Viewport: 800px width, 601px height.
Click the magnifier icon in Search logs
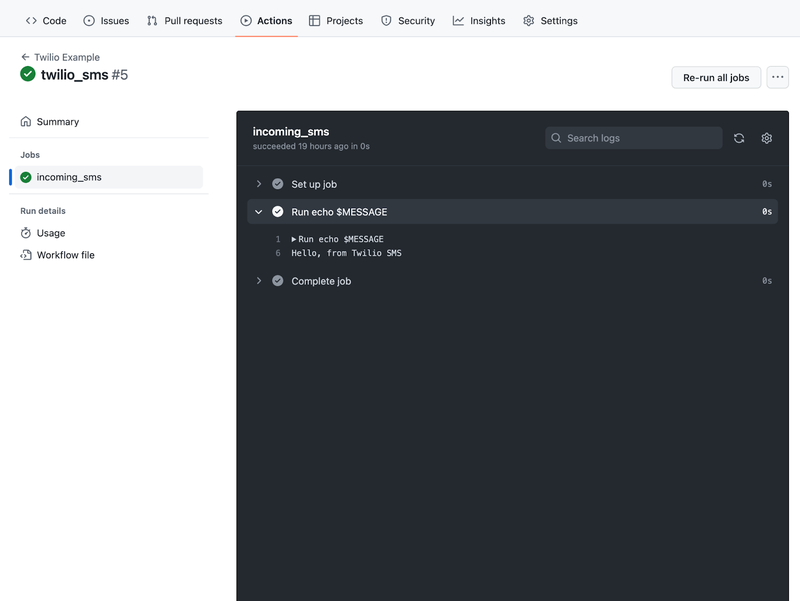coord(556,138)
